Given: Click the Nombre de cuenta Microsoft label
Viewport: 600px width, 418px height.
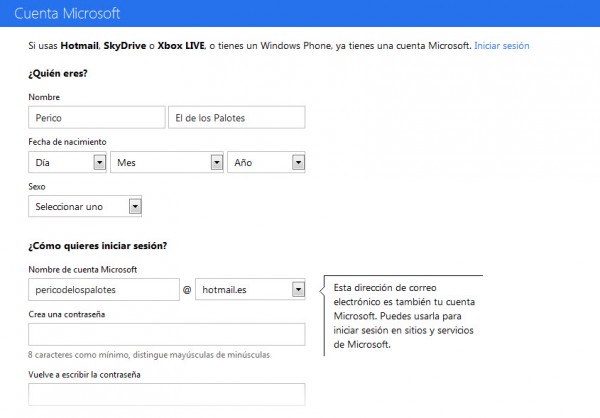Looking at the screenshot, I should 83,269.
